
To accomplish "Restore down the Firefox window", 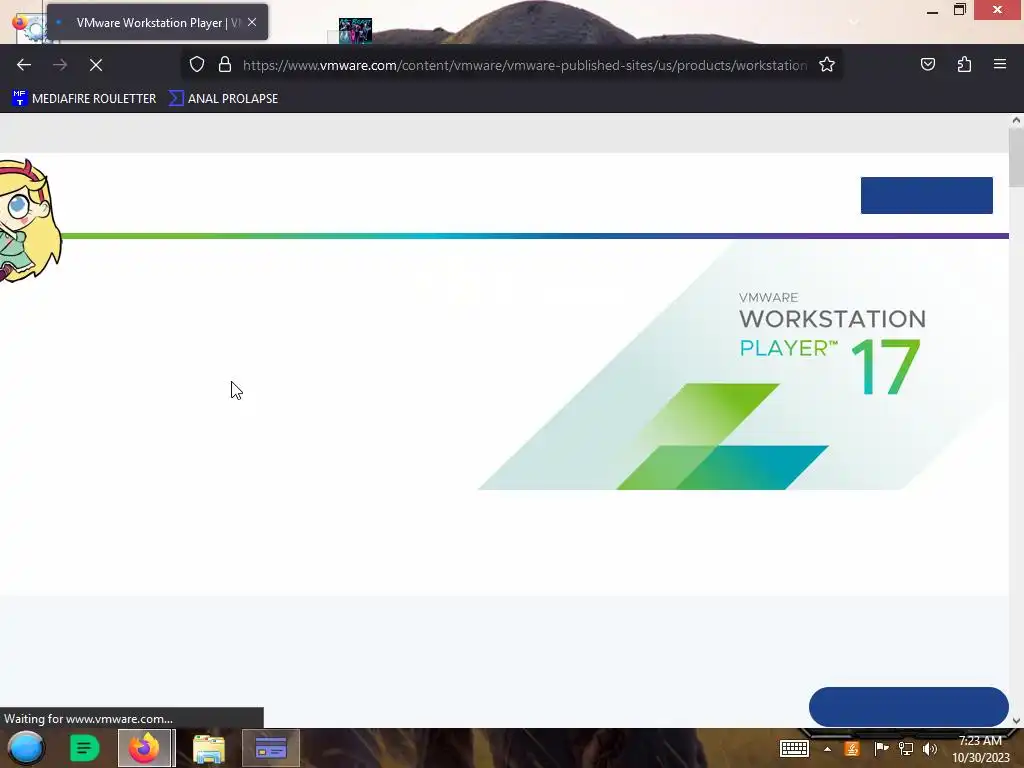I will coord(960,10).
